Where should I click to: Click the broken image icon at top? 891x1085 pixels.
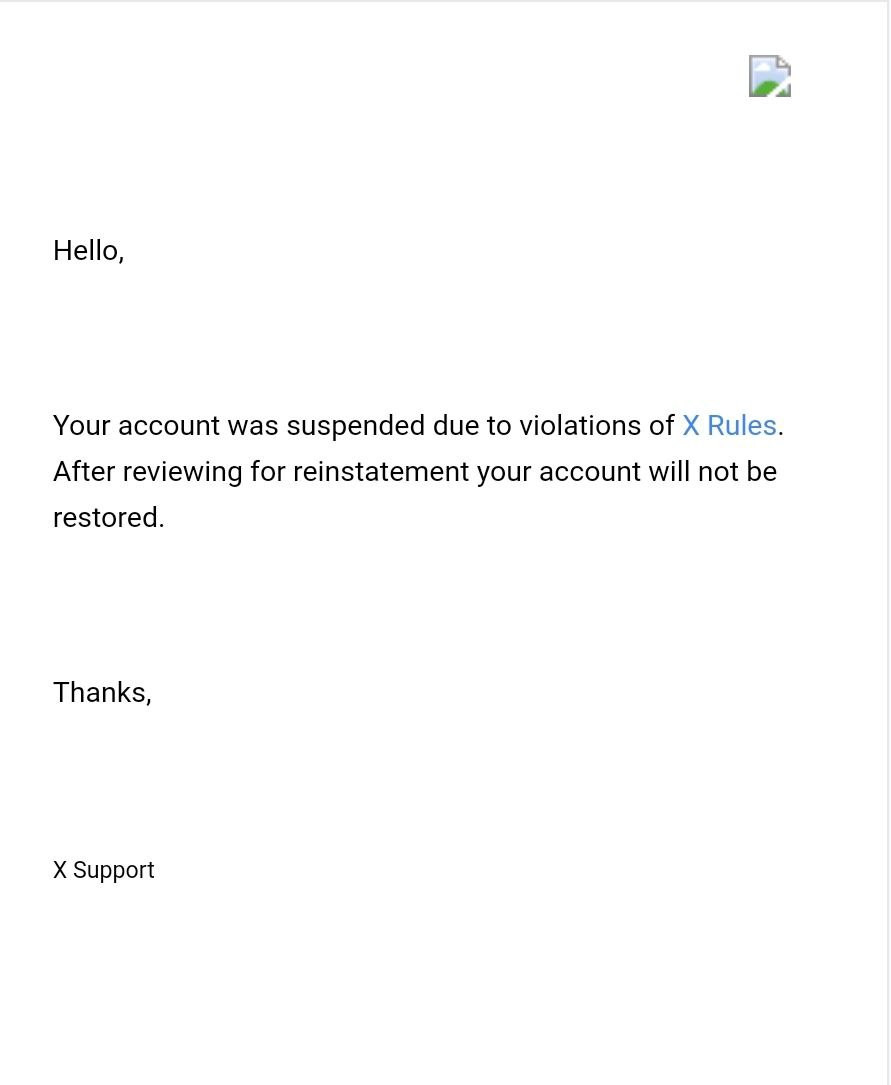770,76
